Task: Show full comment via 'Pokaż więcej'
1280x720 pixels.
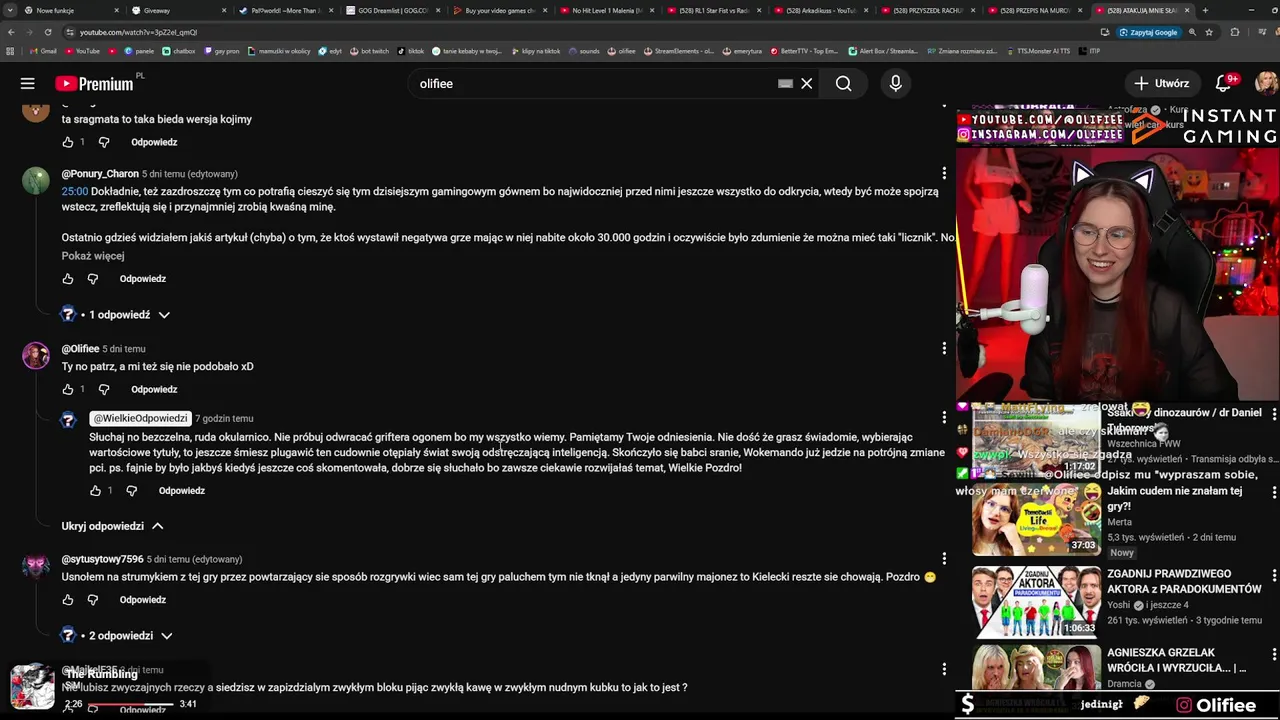Action: pyautogui.click(x=93, y=256)
